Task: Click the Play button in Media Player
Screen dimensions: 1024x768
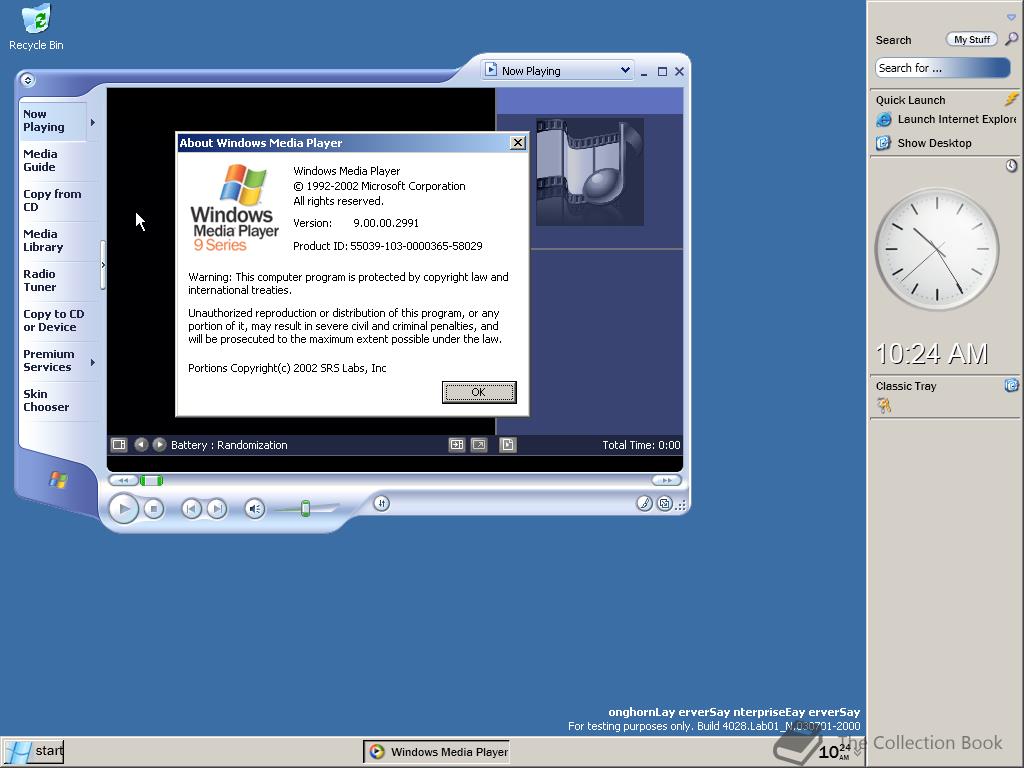Action: pos(123,509)
